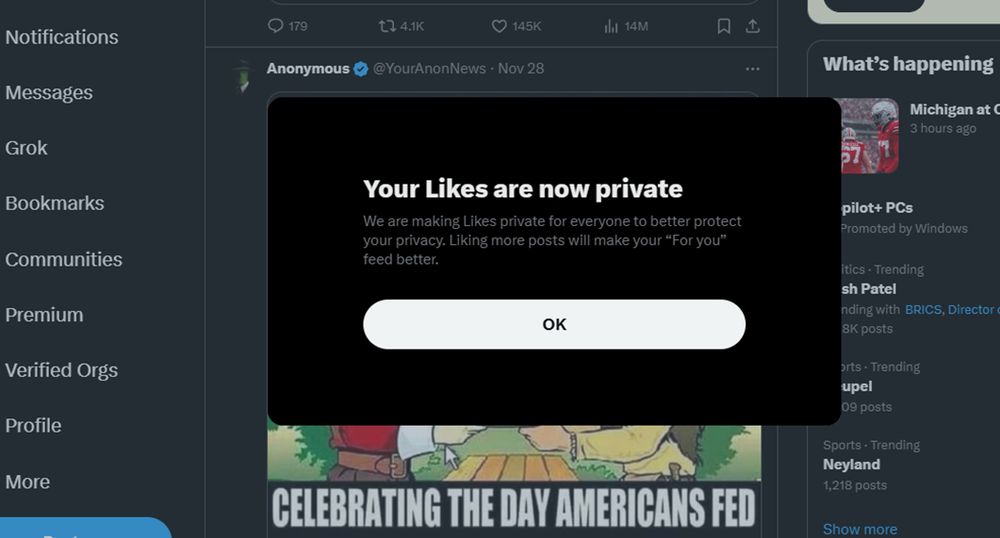The width and height of the screenshot is (1000, 538).
Task: Open Bookmarks from the left navigation
Action: click(x=55, y=203)
